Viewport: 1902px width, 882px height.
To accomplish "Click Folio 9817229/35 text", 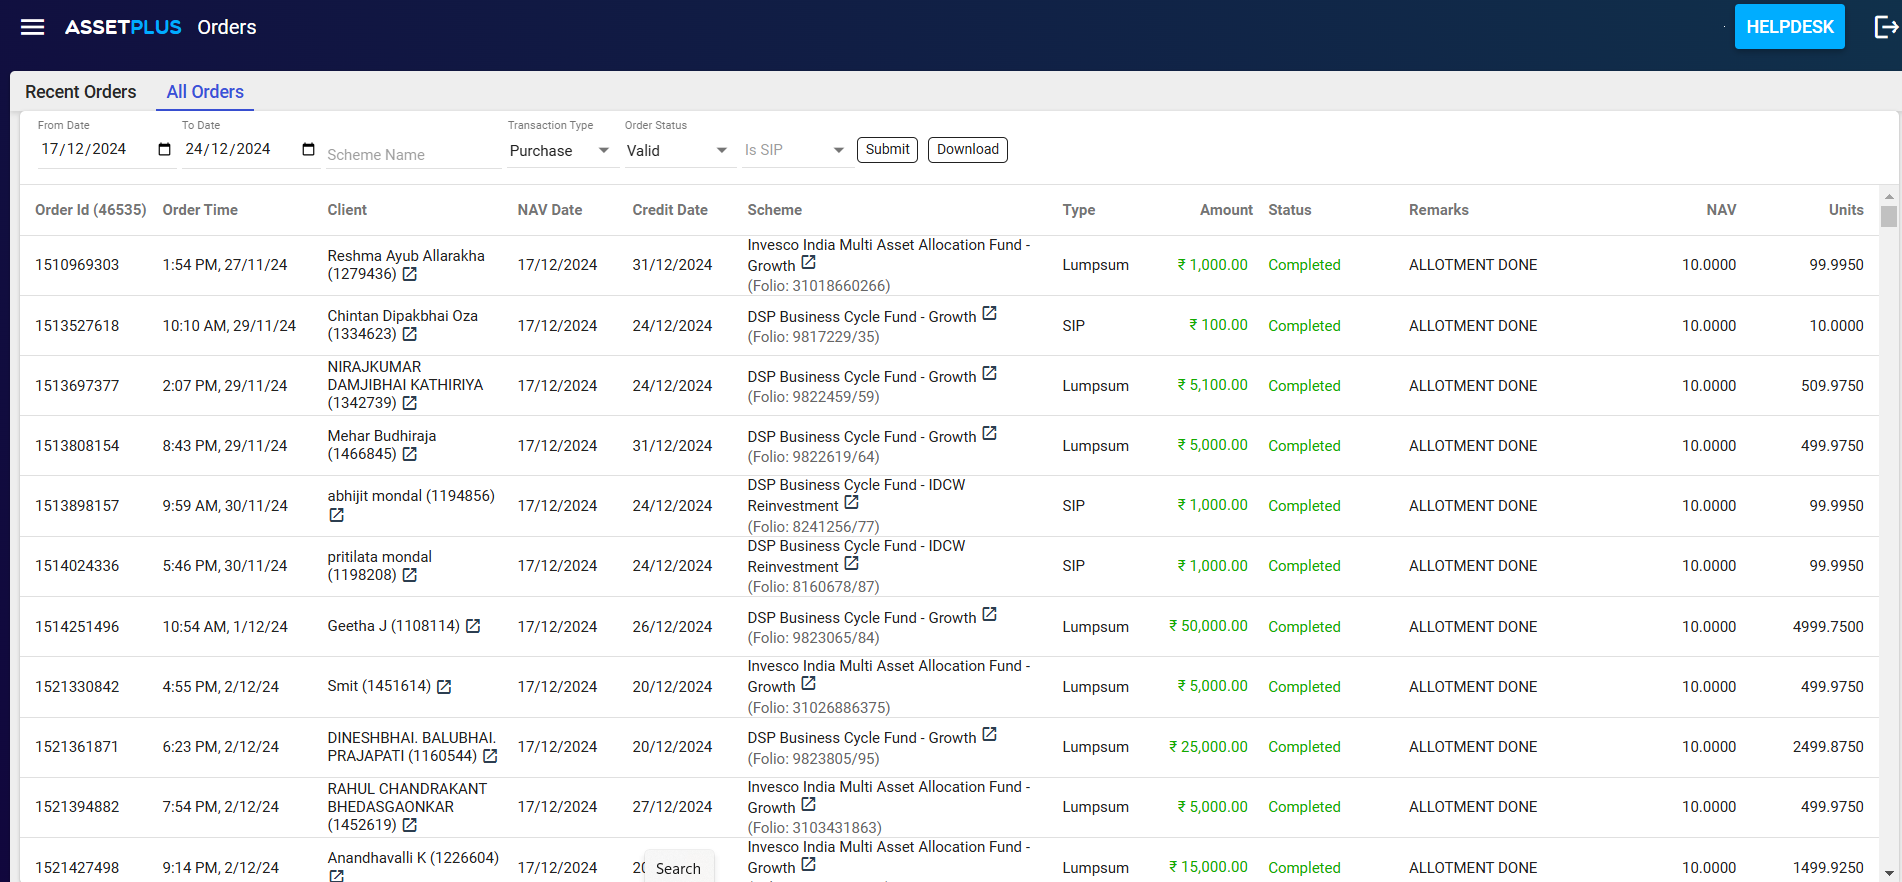I will tap(814, 337).
